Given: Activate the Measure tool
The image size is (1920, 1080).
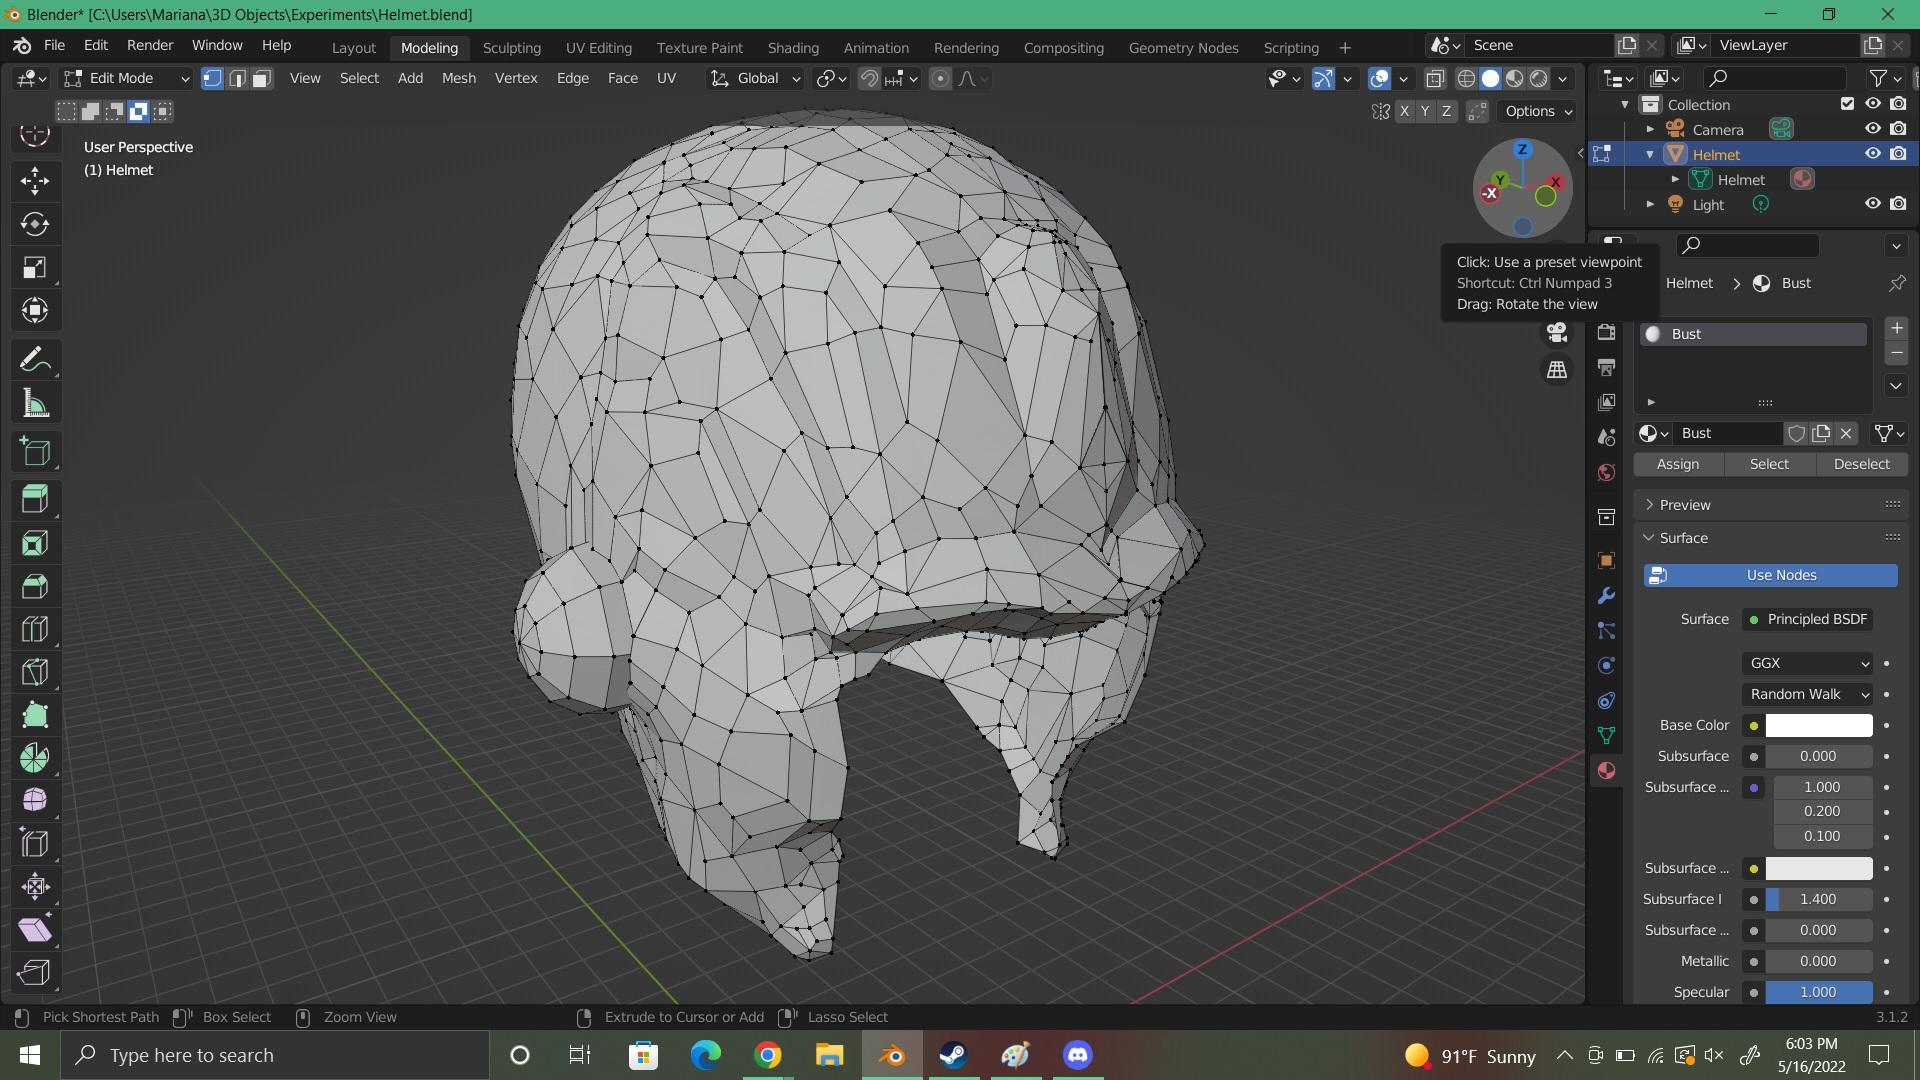Looking at the screenshot, I should [x=35, y=404].
